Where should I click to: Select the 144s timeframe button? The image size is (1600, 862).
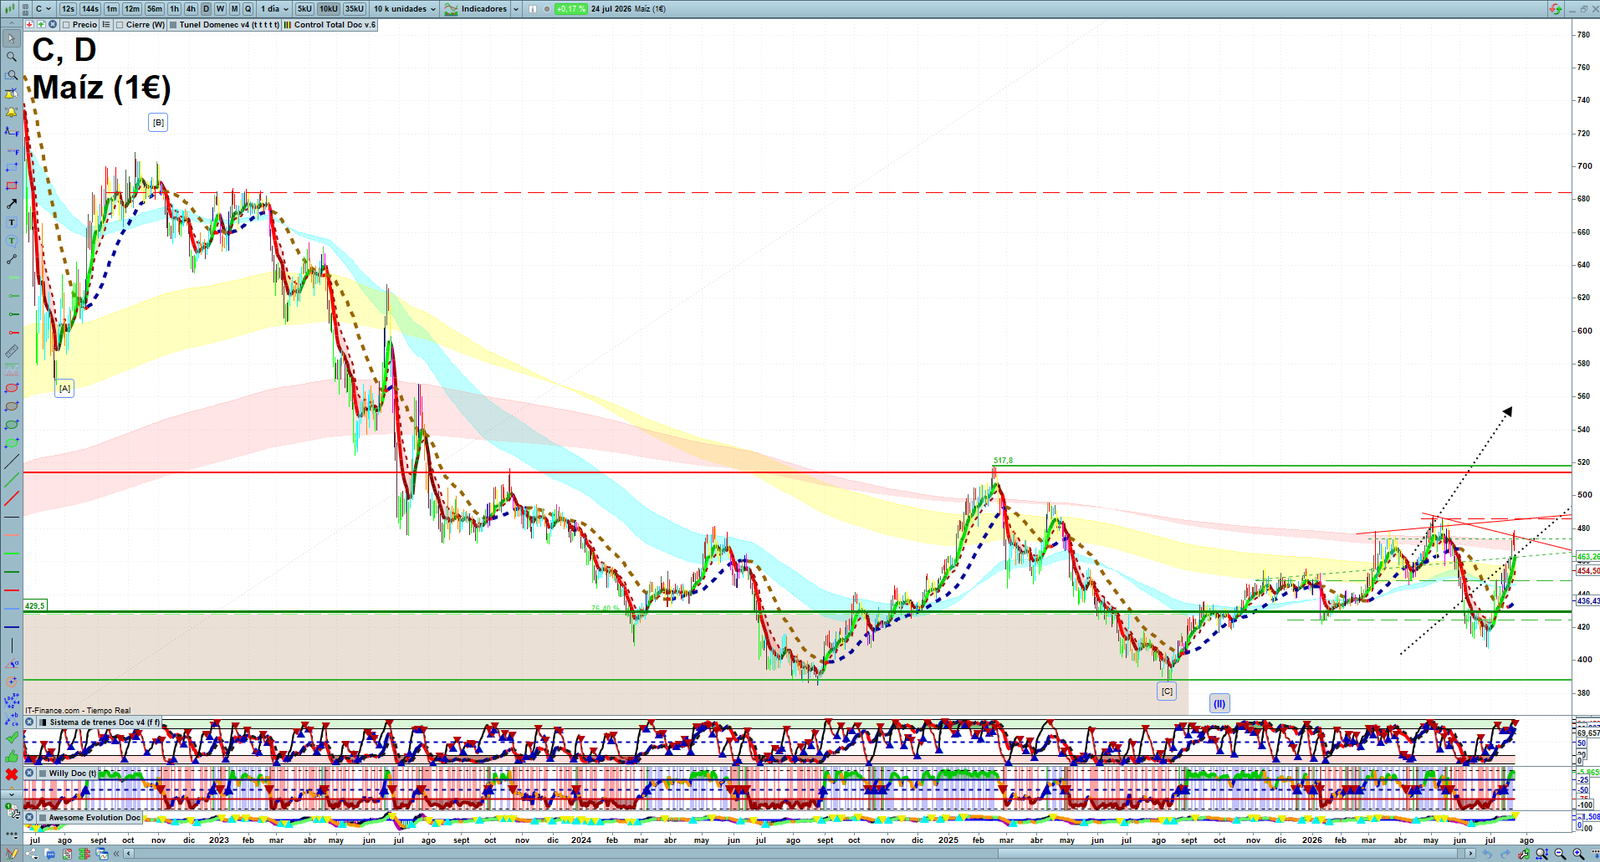point(90,9)
